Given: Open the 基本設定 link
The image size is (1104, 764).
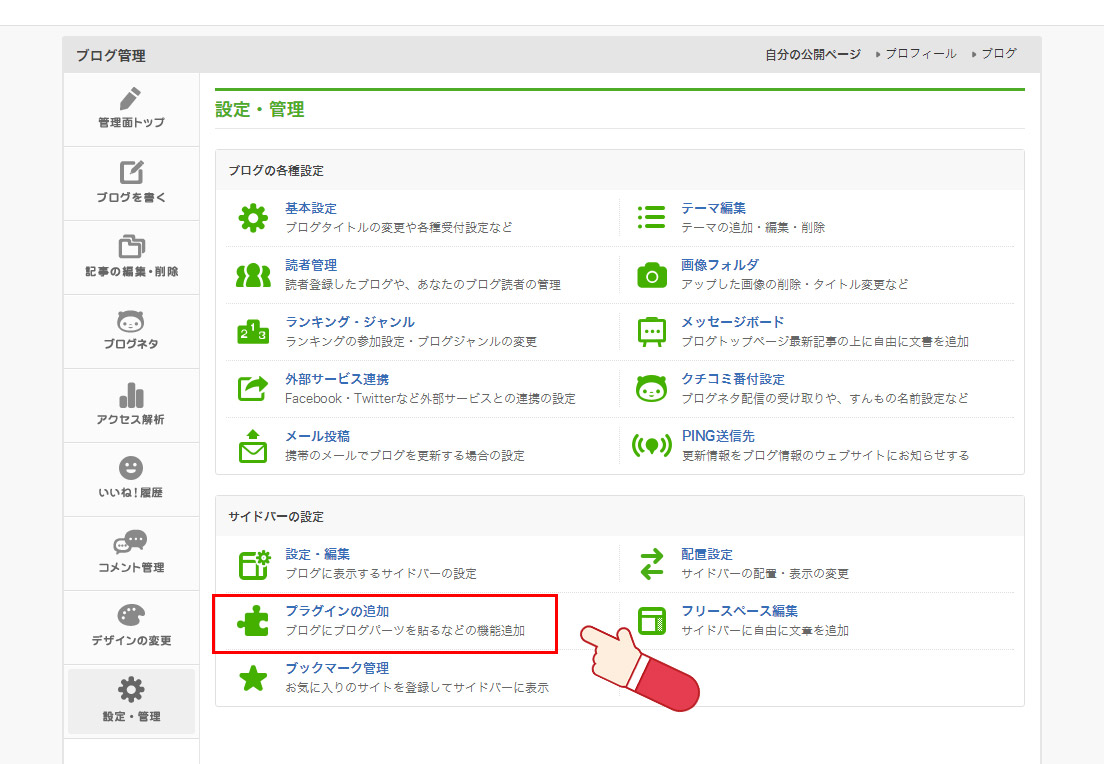Looking at the screenshot, I should (310, 208).
